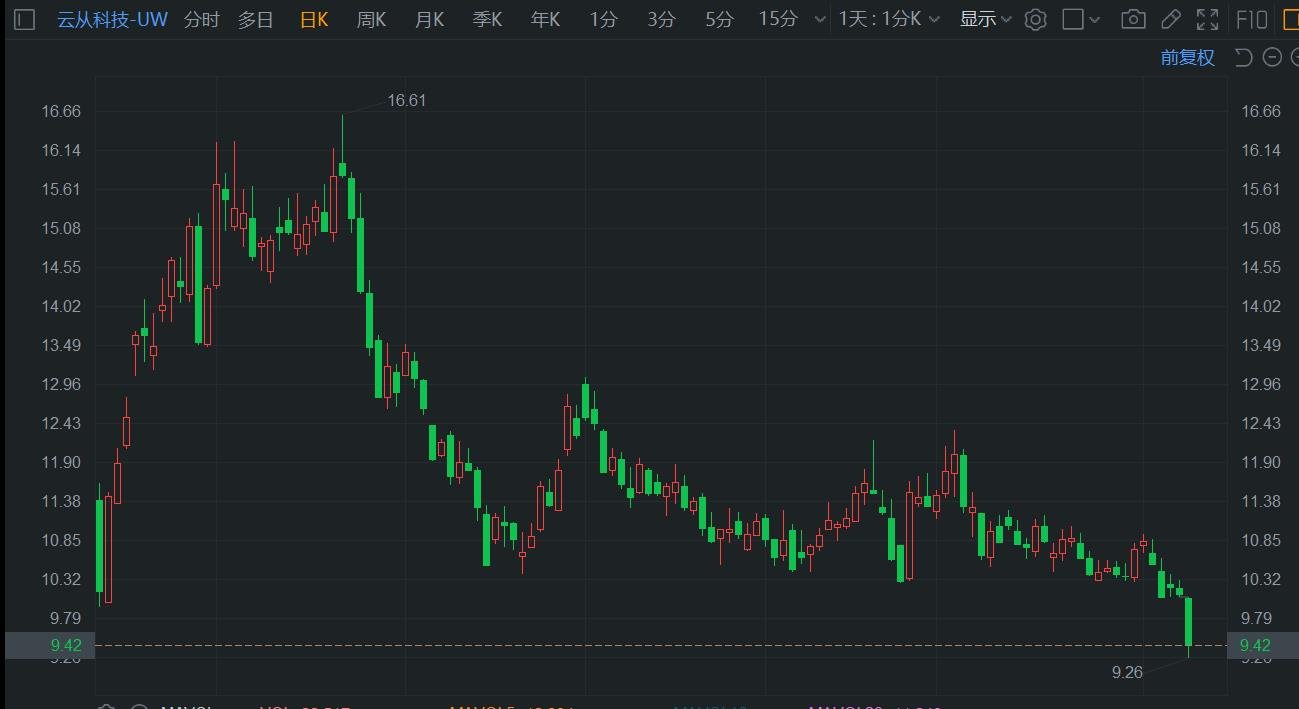Switch to 周K weekly chart tab
Viewport: 1299px width, 709px height.
371,20
